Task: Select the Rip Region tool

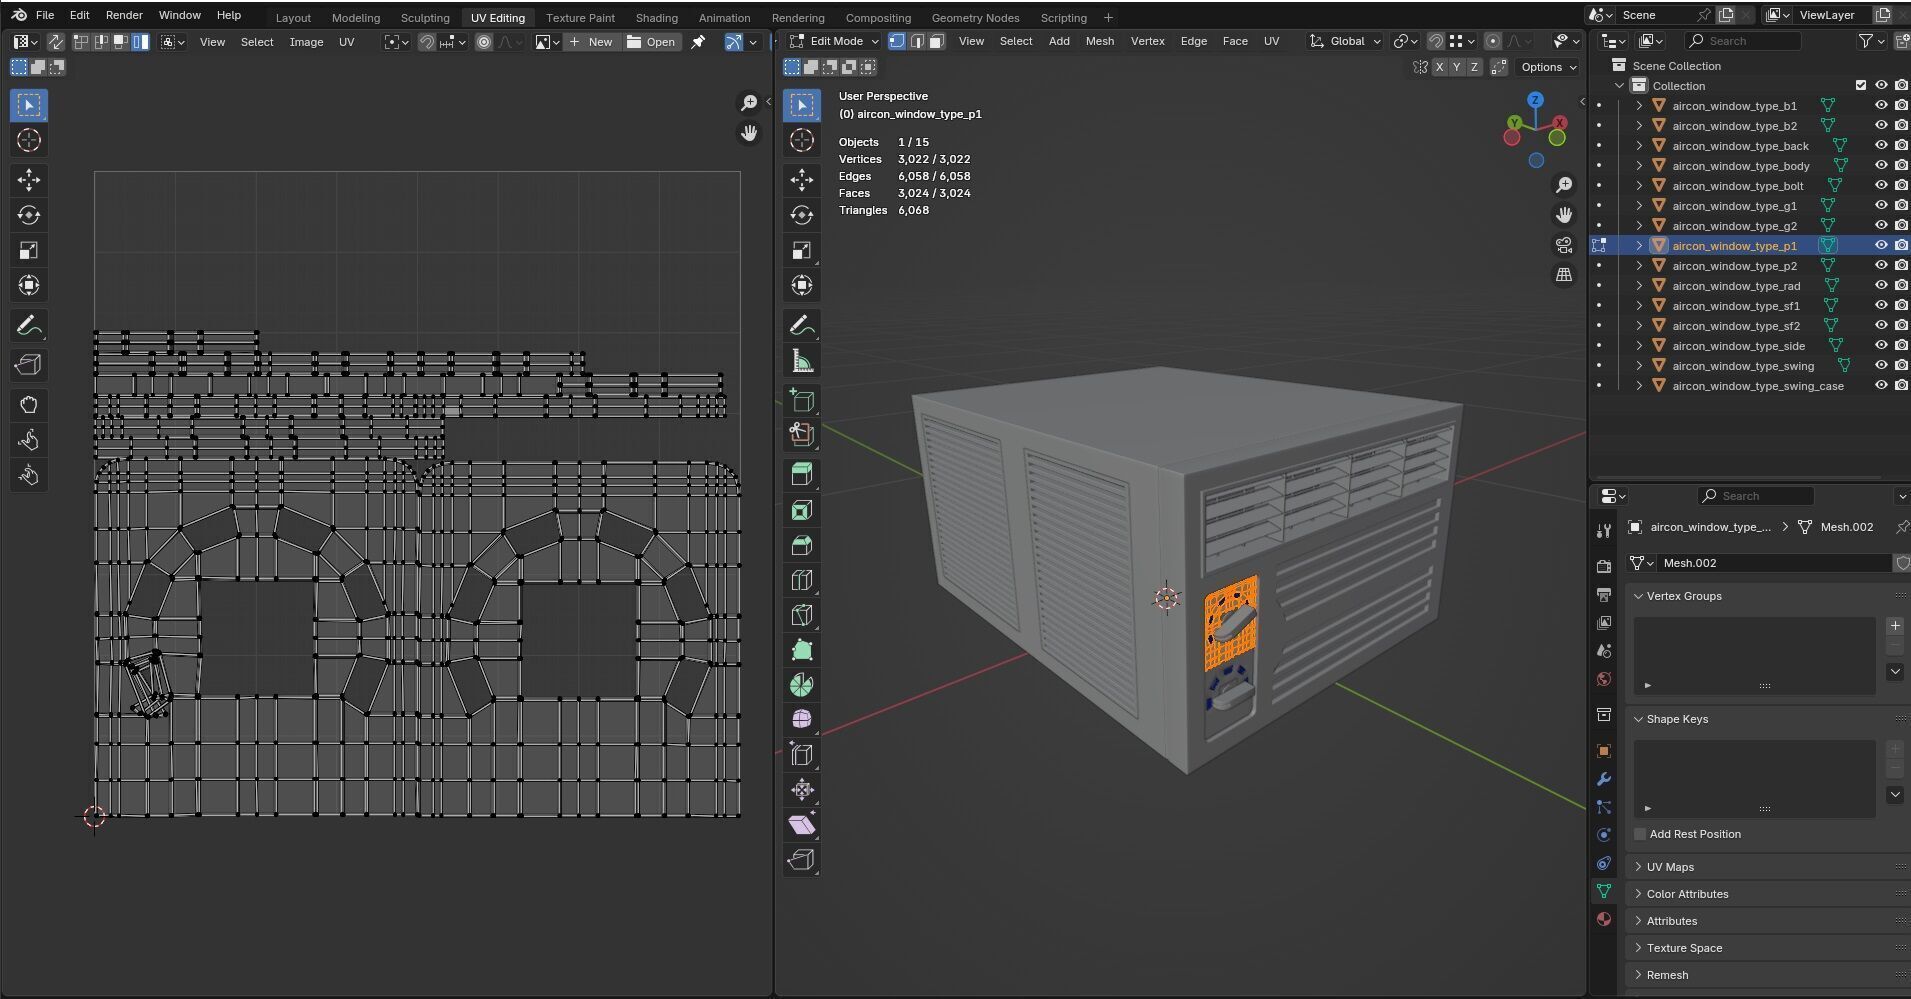Action: [801, 860]
